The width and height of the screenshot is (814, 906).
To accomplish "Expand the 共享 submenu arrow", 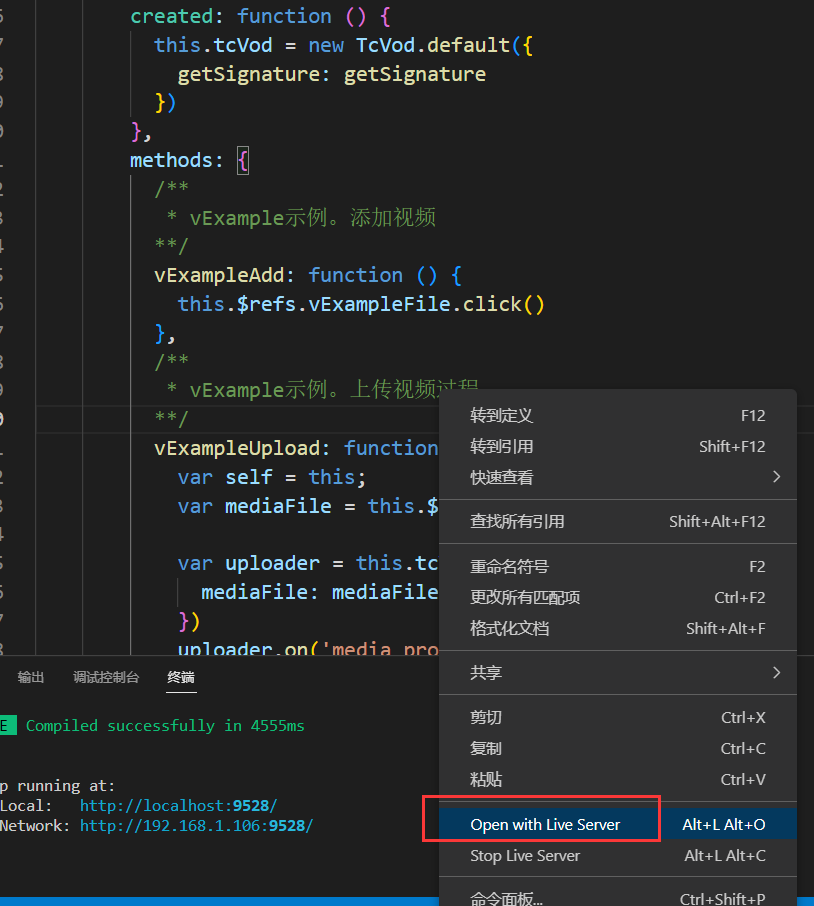I will pos(776,672).
